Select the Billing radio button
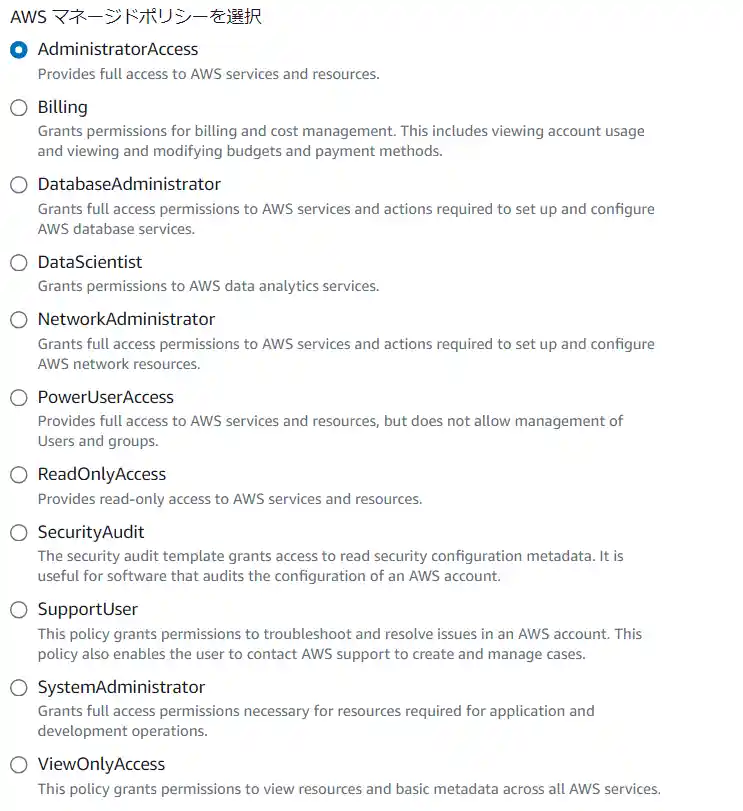 [x=19, y=108]
